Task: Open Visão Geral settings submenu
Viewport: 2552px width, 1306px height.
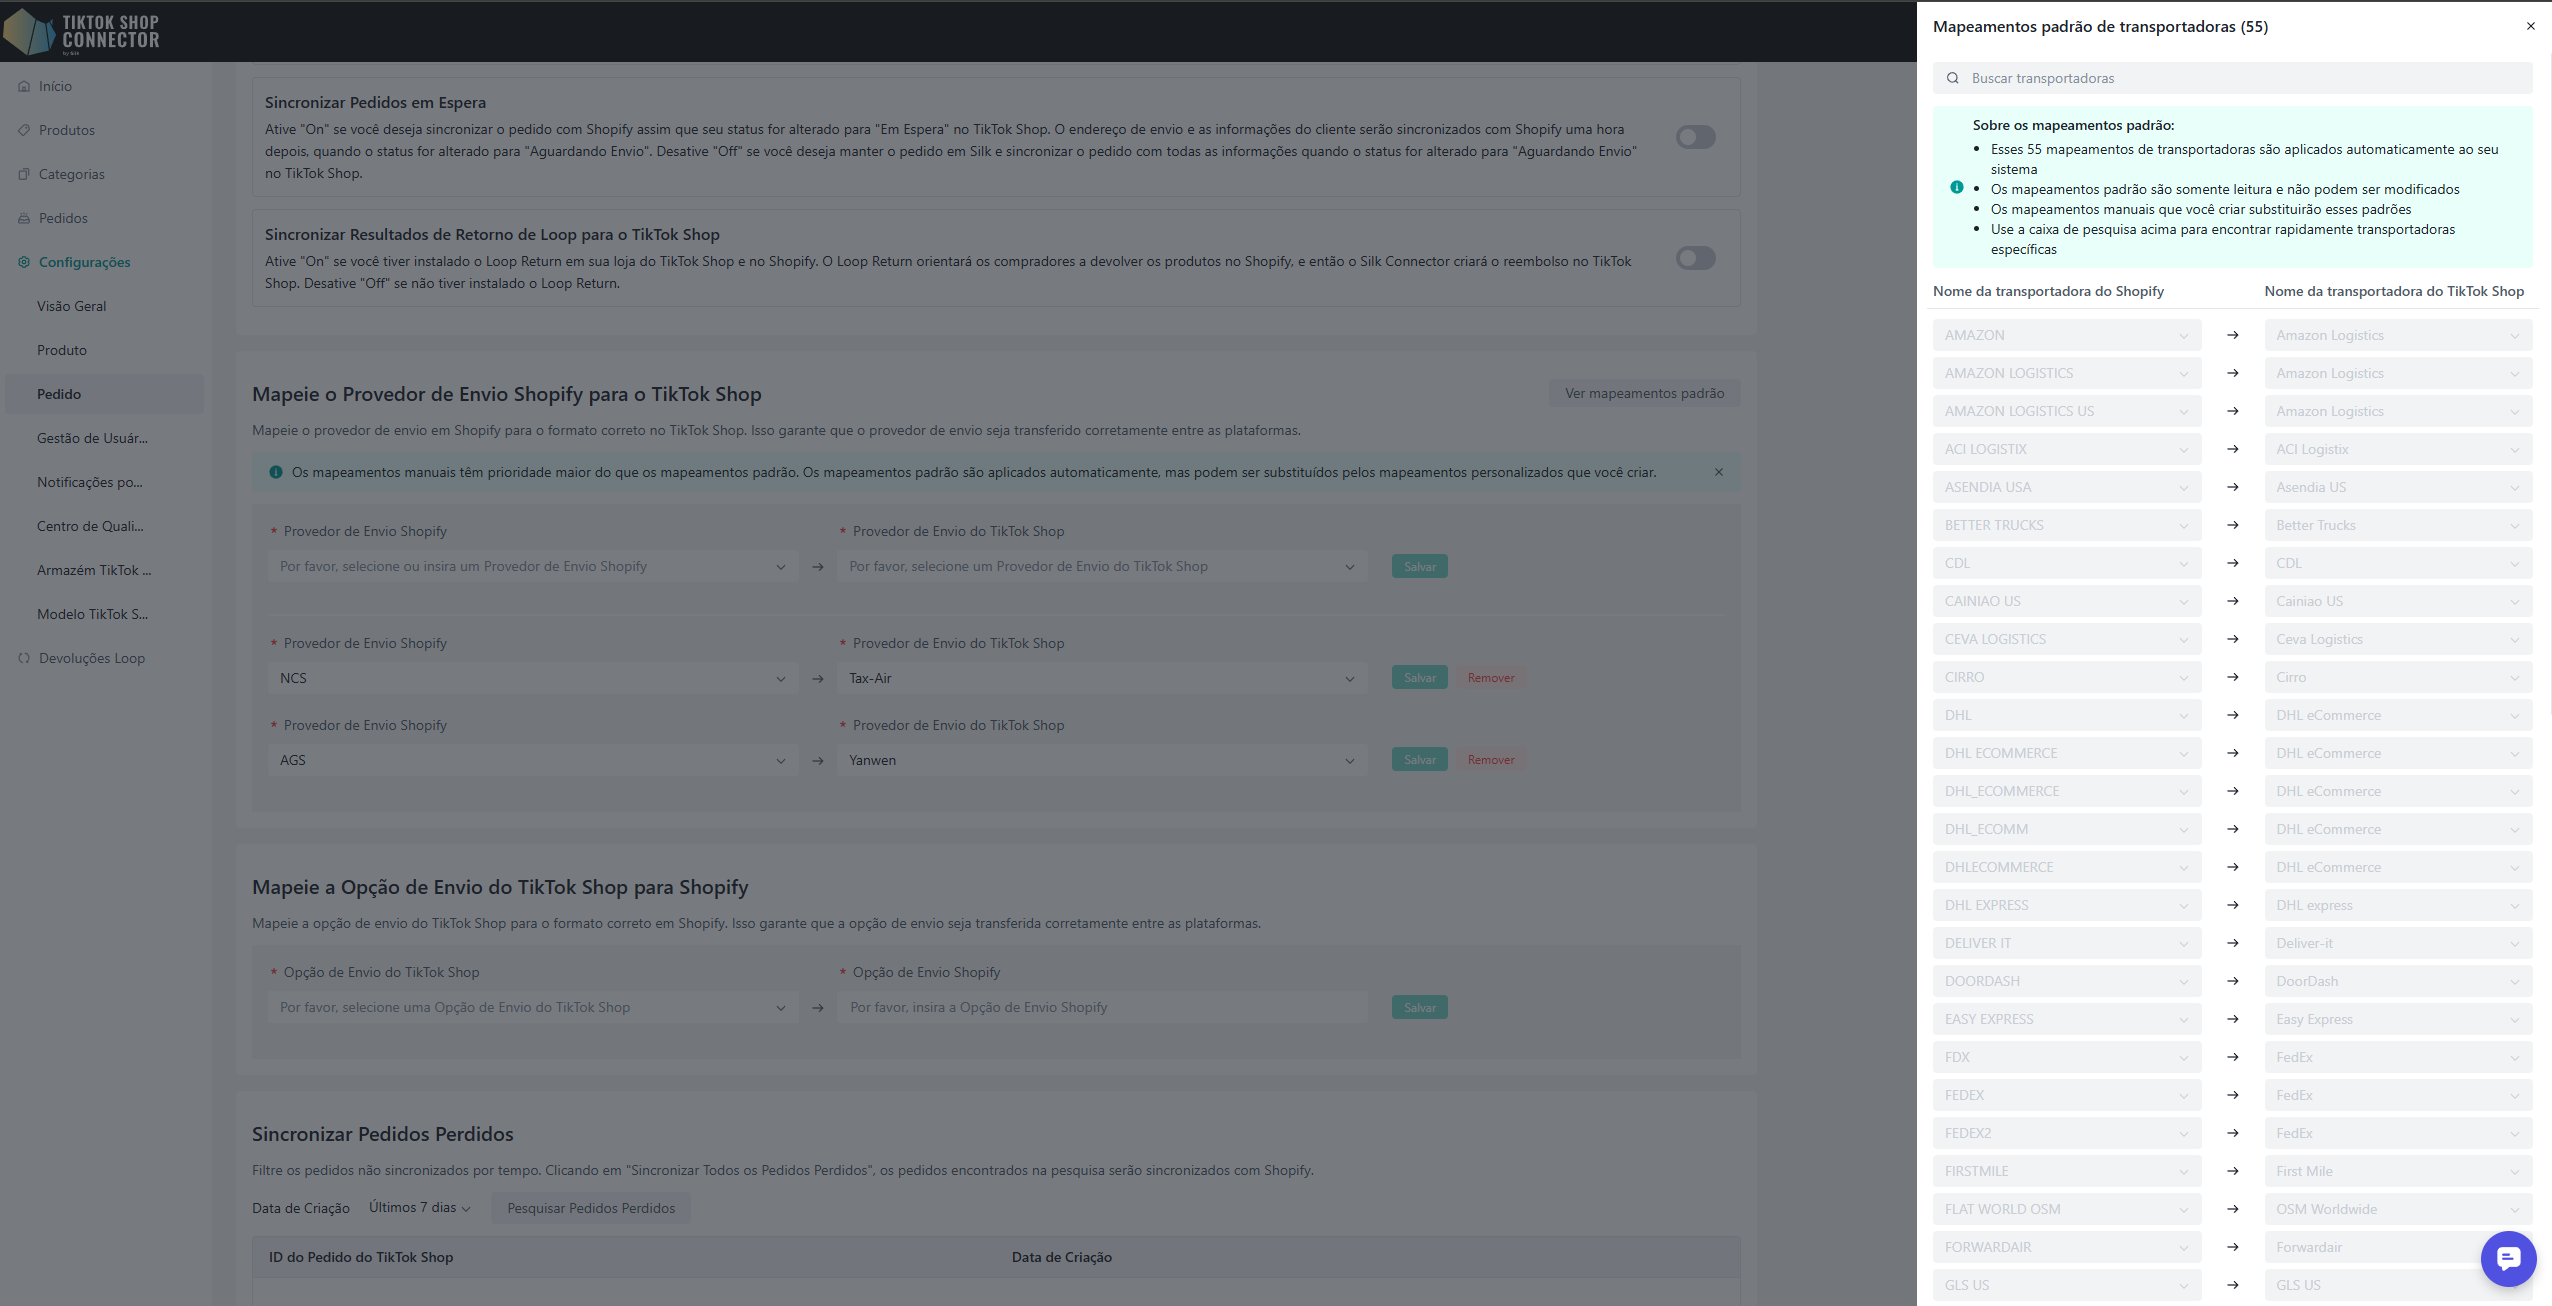Action: [72, 306]
